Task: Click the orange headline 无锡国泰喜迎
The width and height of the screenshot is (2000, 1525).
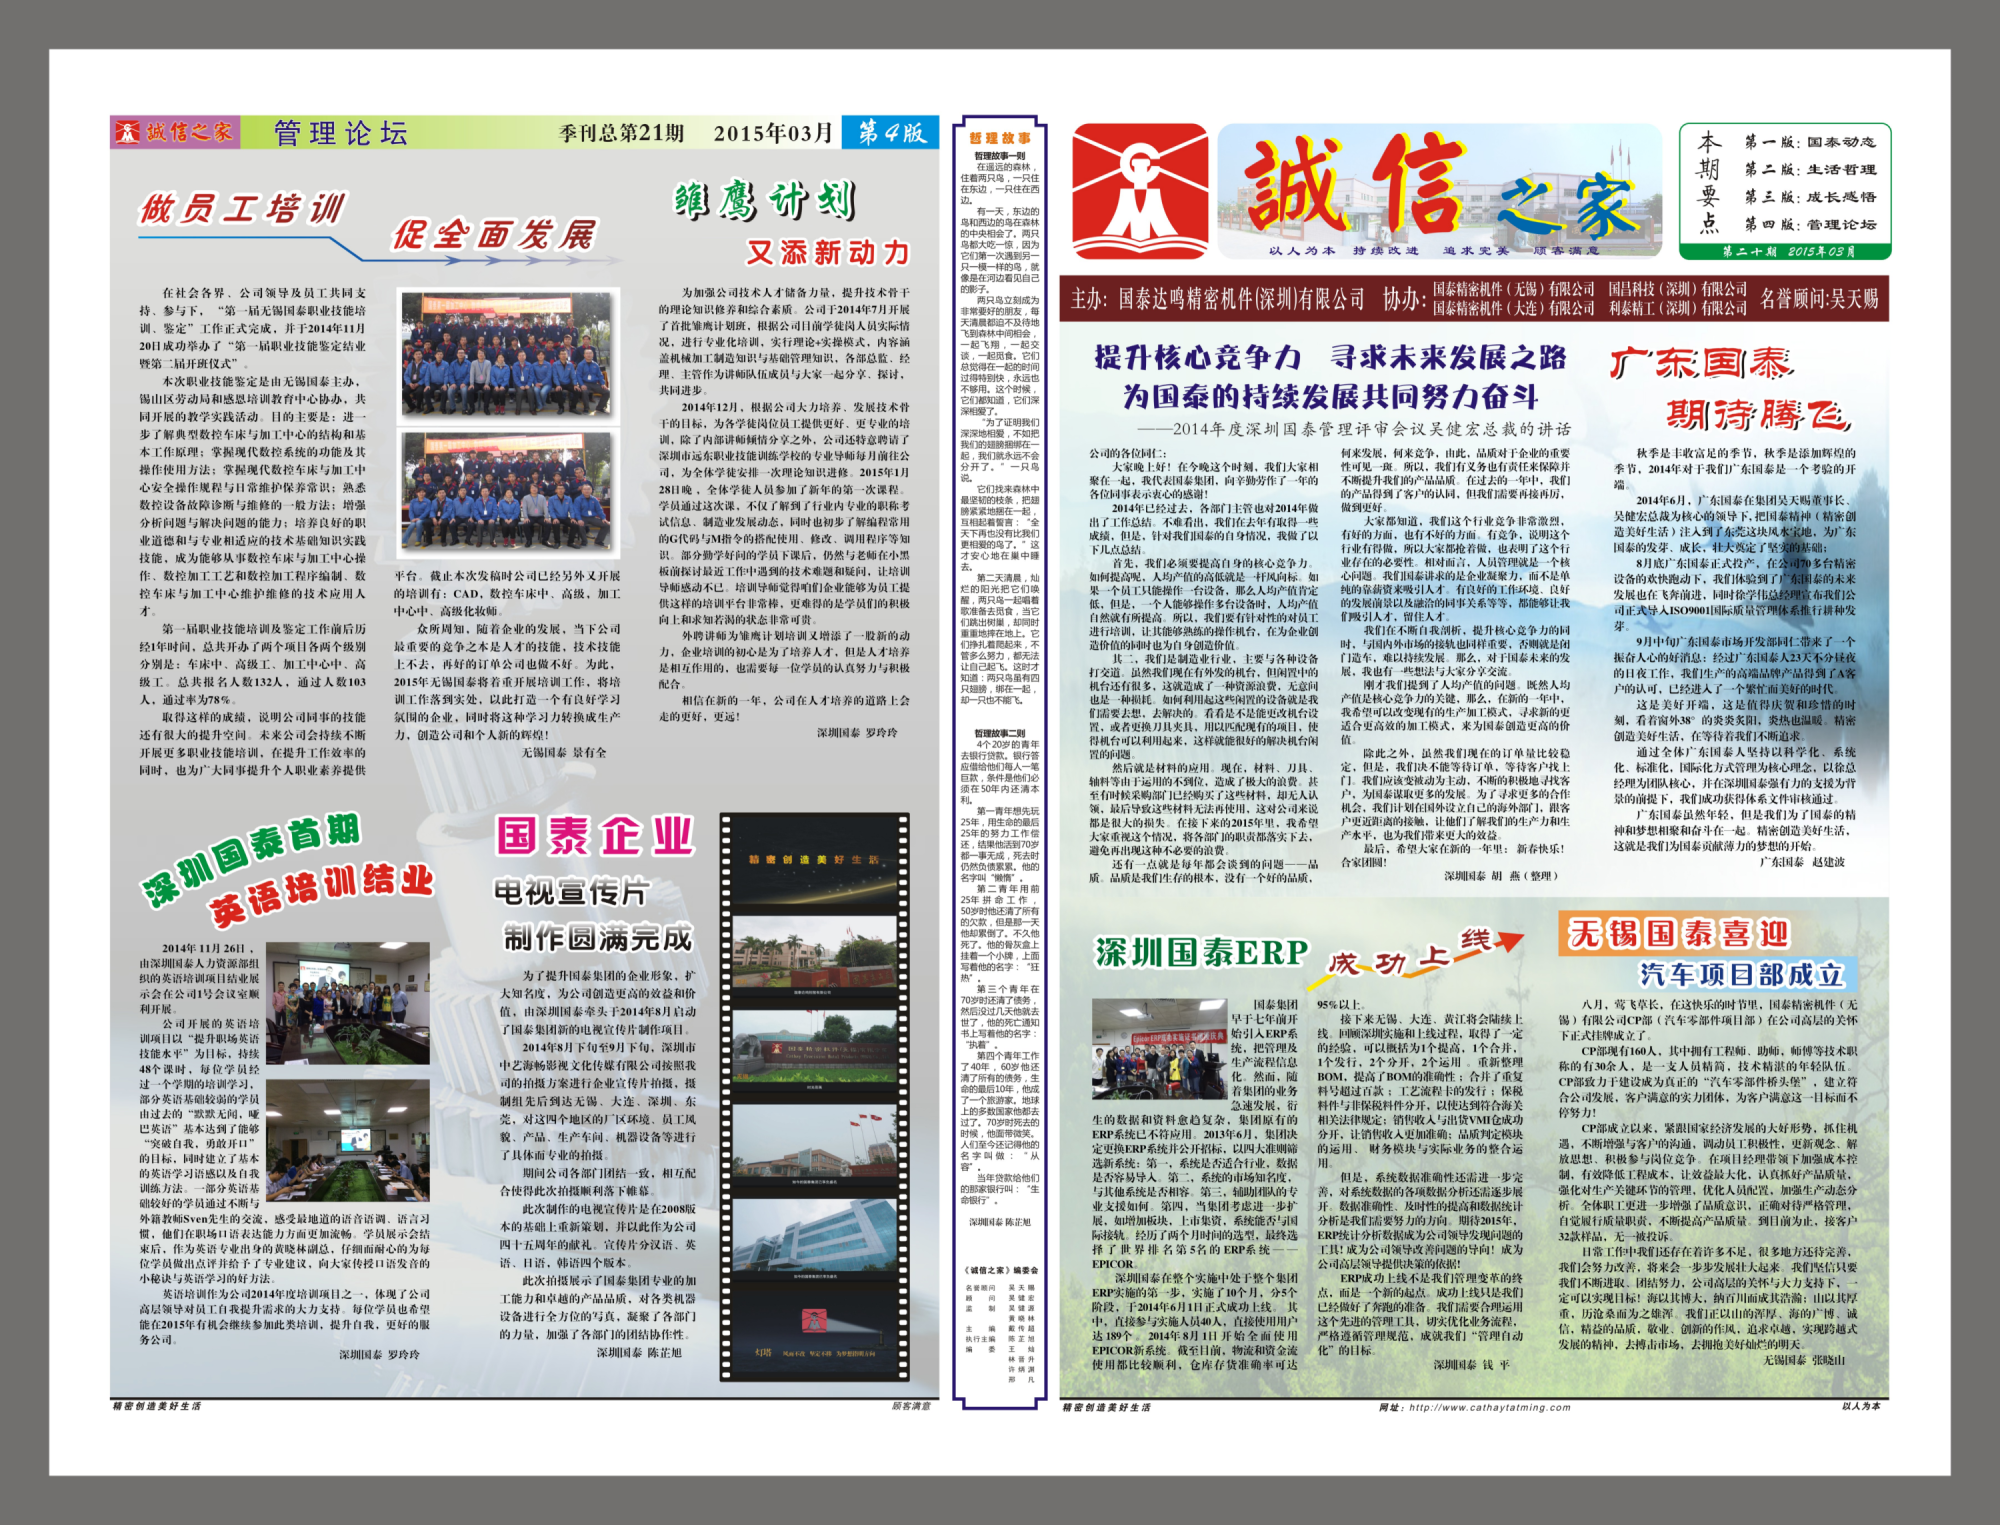Action: coord(1677,934)
